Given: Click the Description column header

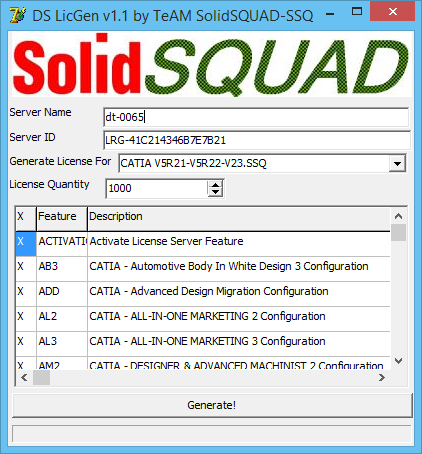Looking at the screenshot, I should [x=239, y=219].
